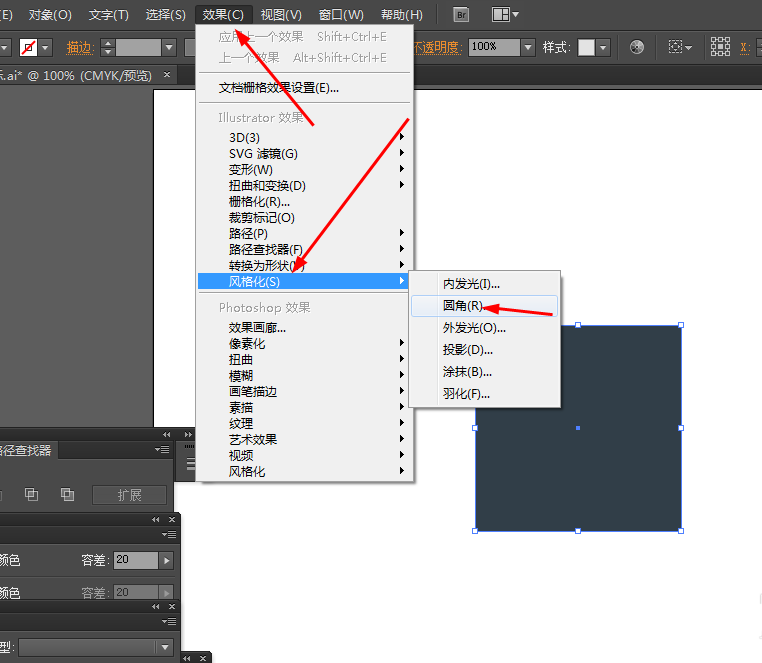The image size is (762, 663).
Task: Open the opacity 100% dropdown
Action: (528, 47)
